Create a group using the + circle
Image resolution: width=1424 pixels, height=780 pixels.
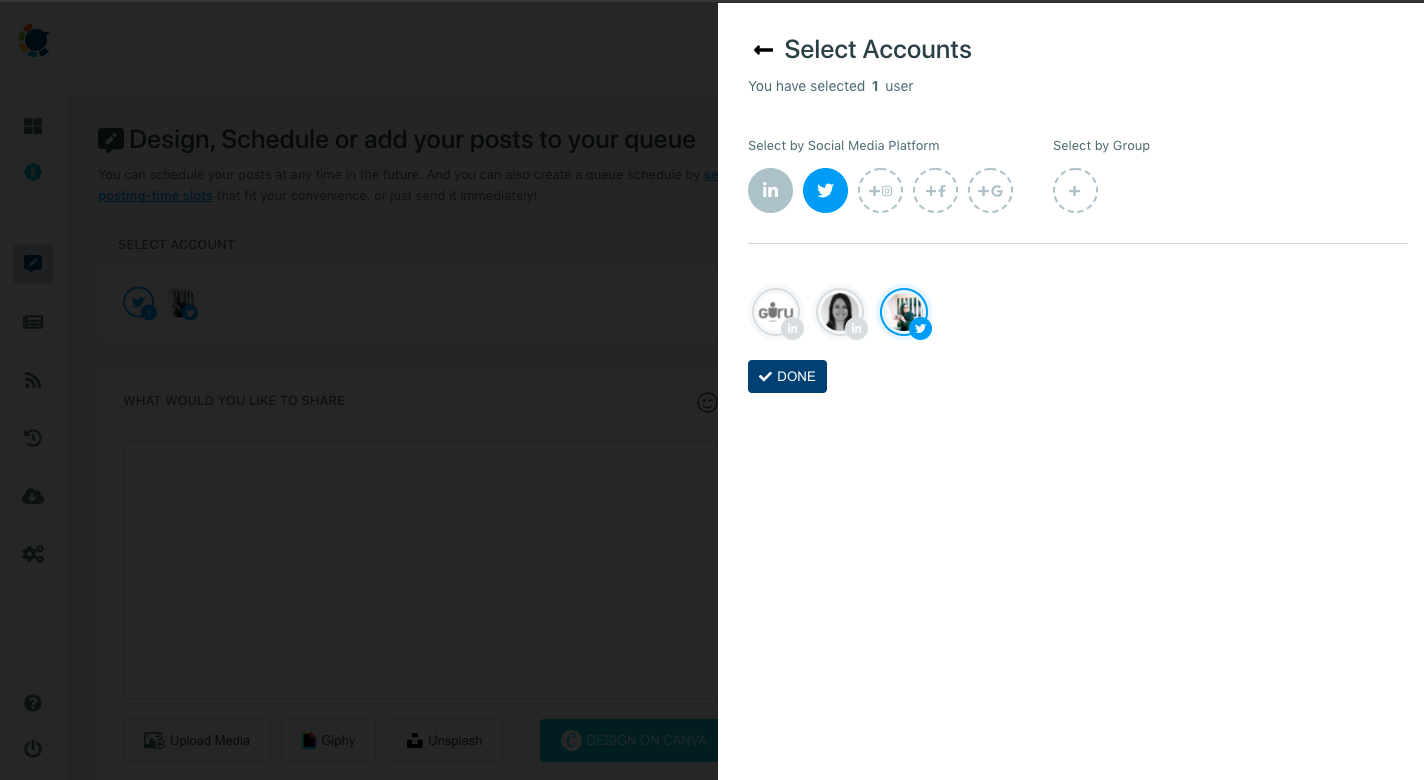click(1075, 190)
